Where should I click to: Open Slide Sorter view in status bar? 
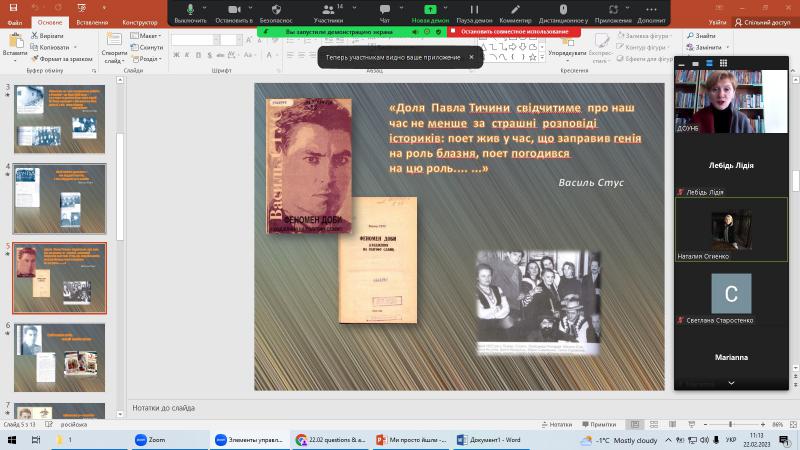tap(654, 424)
